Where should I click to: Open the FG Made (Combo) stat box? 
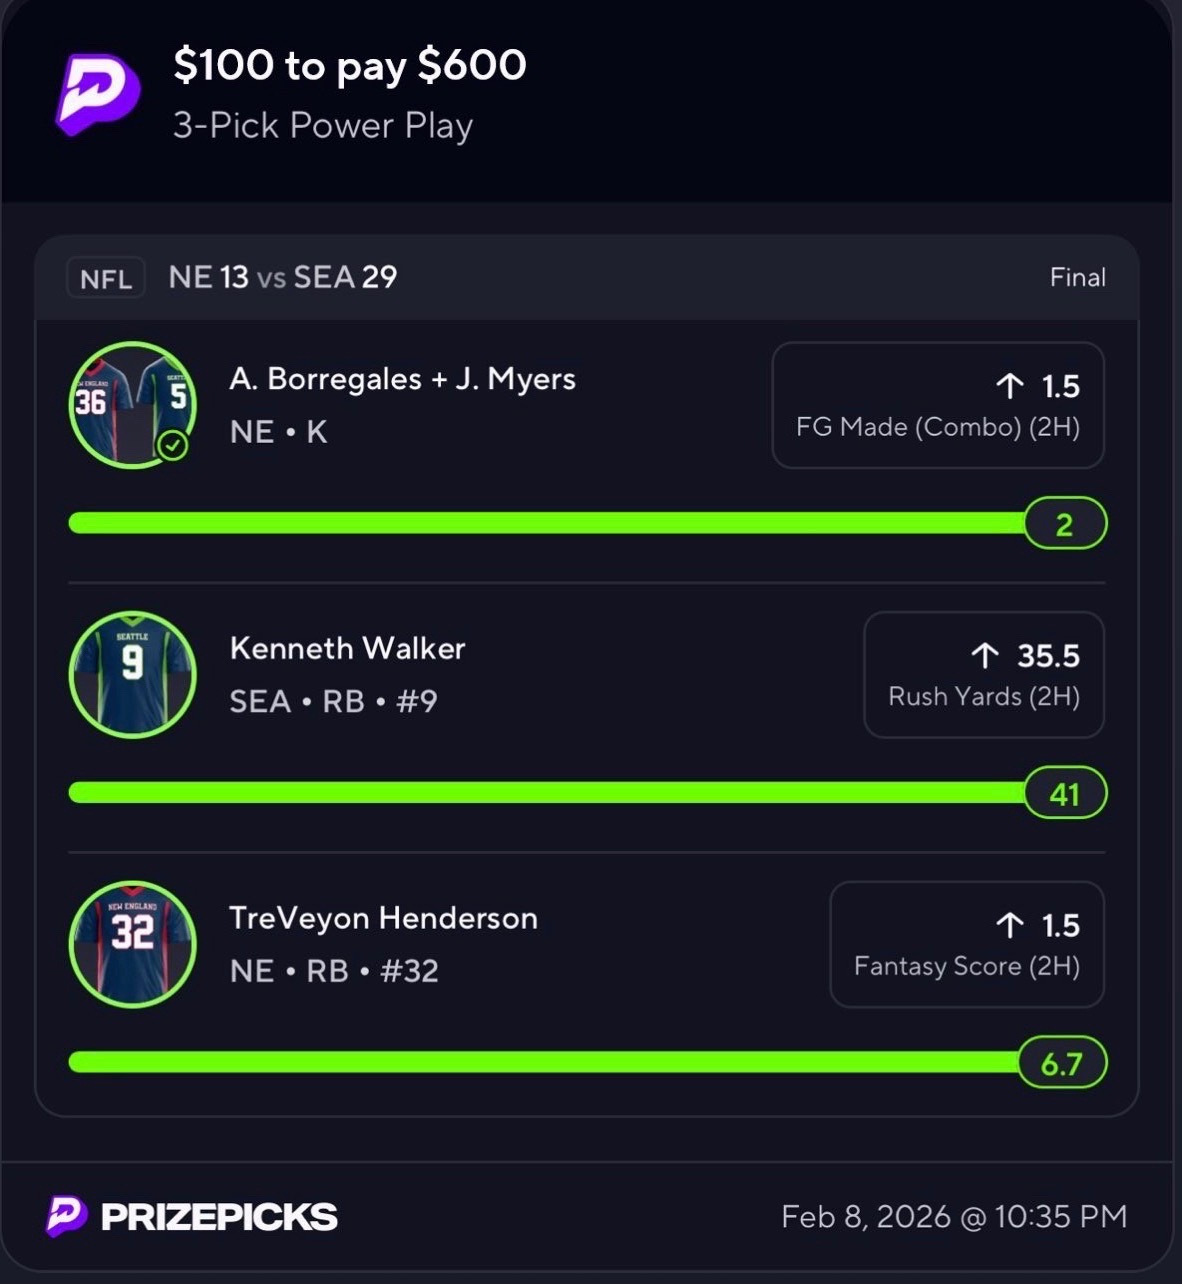tap(937, 405)
